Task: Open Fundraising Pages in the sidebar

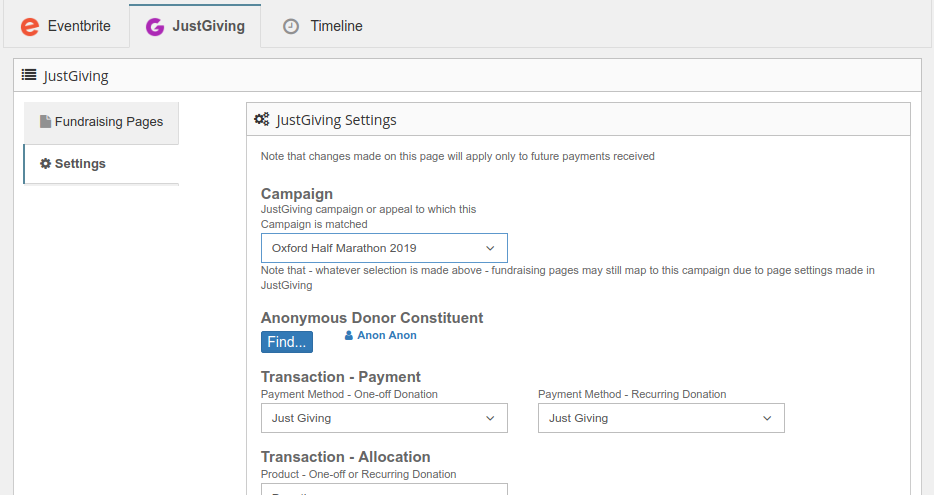Action: [x=101, y=122]
